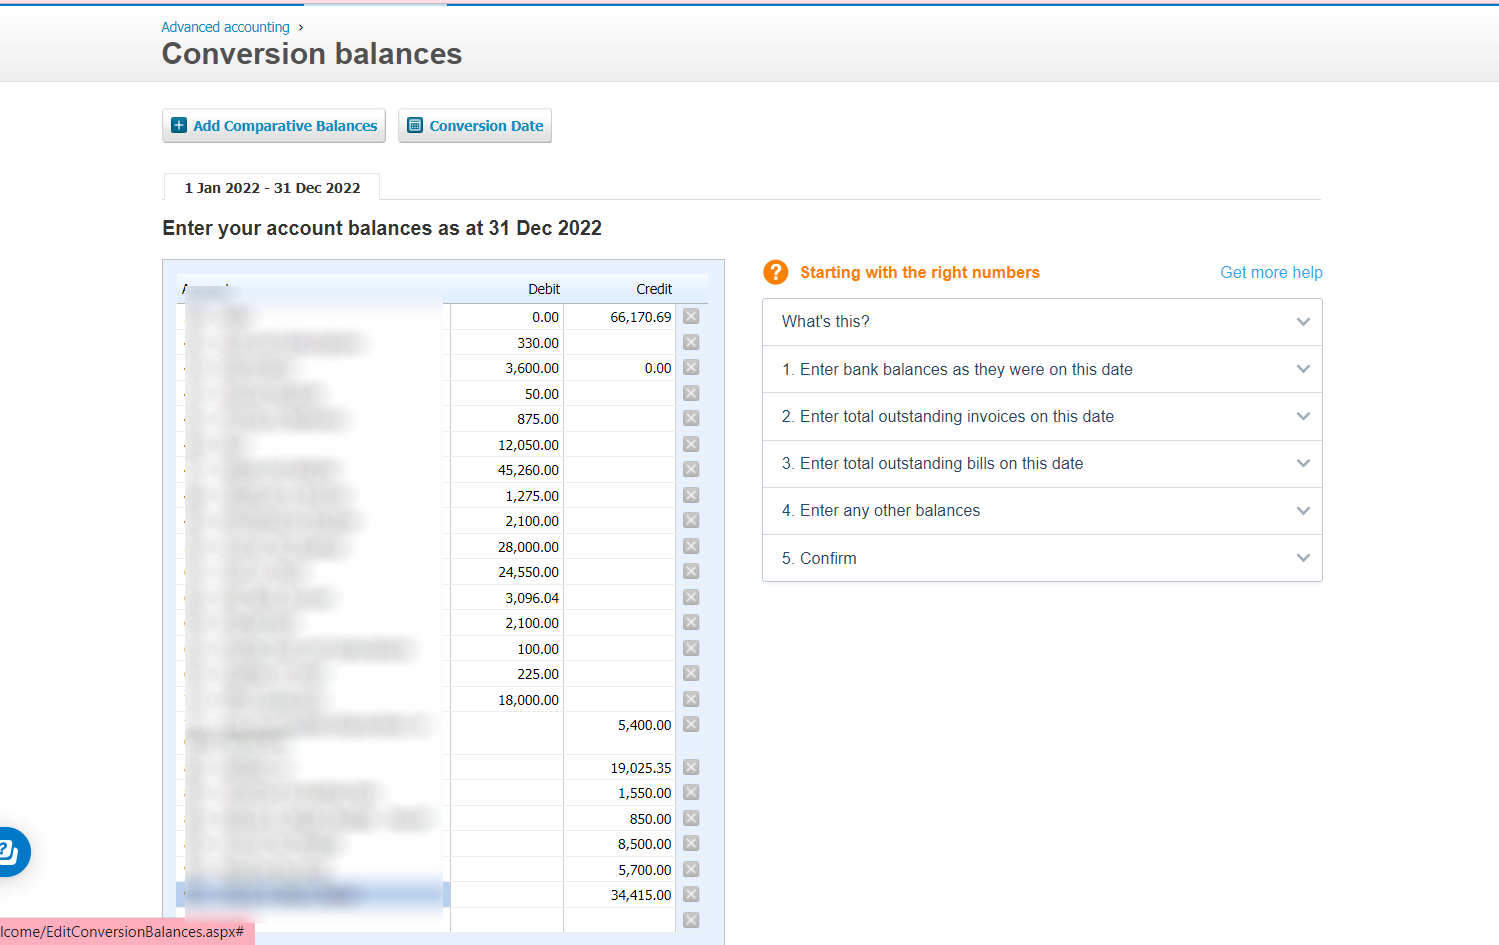The height and width of the screenshot is (945, 1499).
Task: Delete the 5,700.00 credit row
Action: (x=691, y=869)
